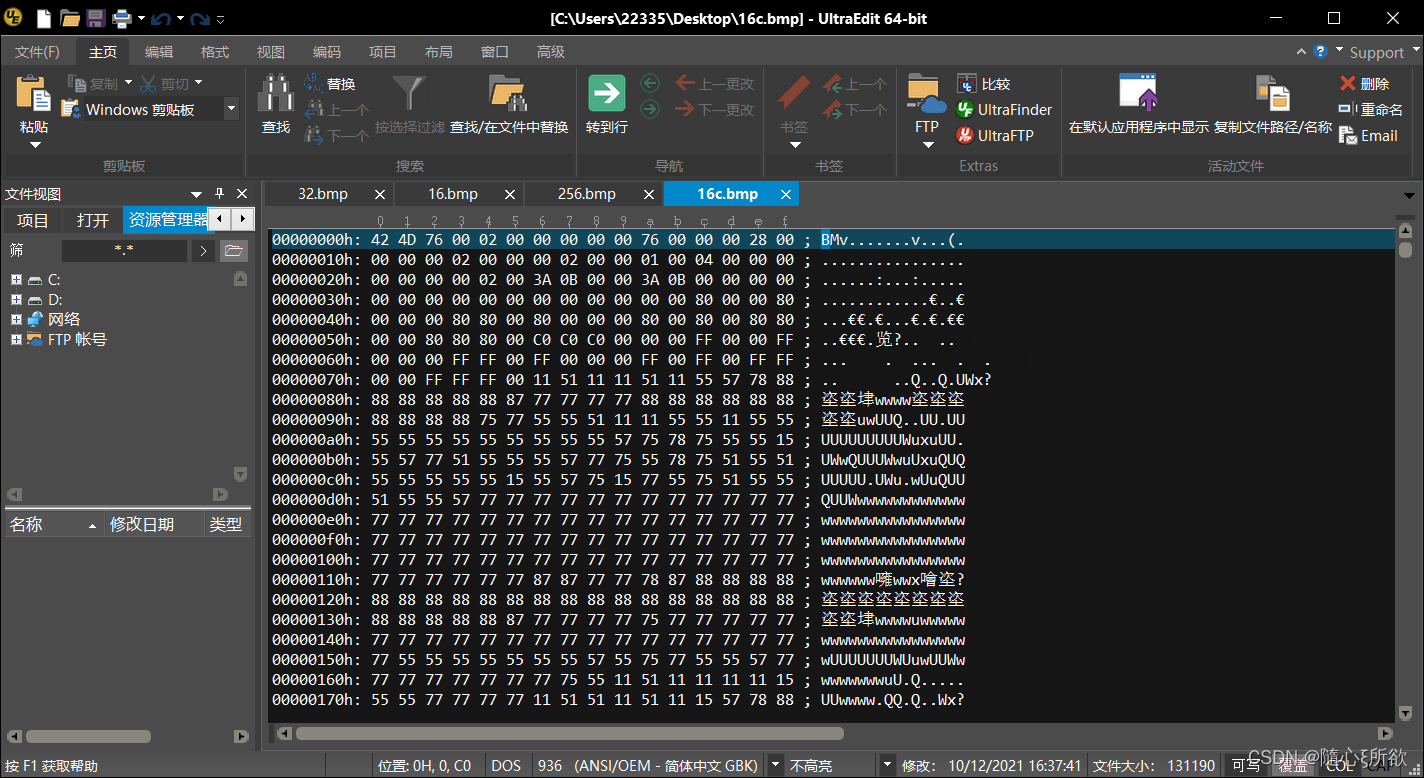Switch to the 视图 ribbon tab
Viewport: 1424px width, 778px height.
coord(271,52)
